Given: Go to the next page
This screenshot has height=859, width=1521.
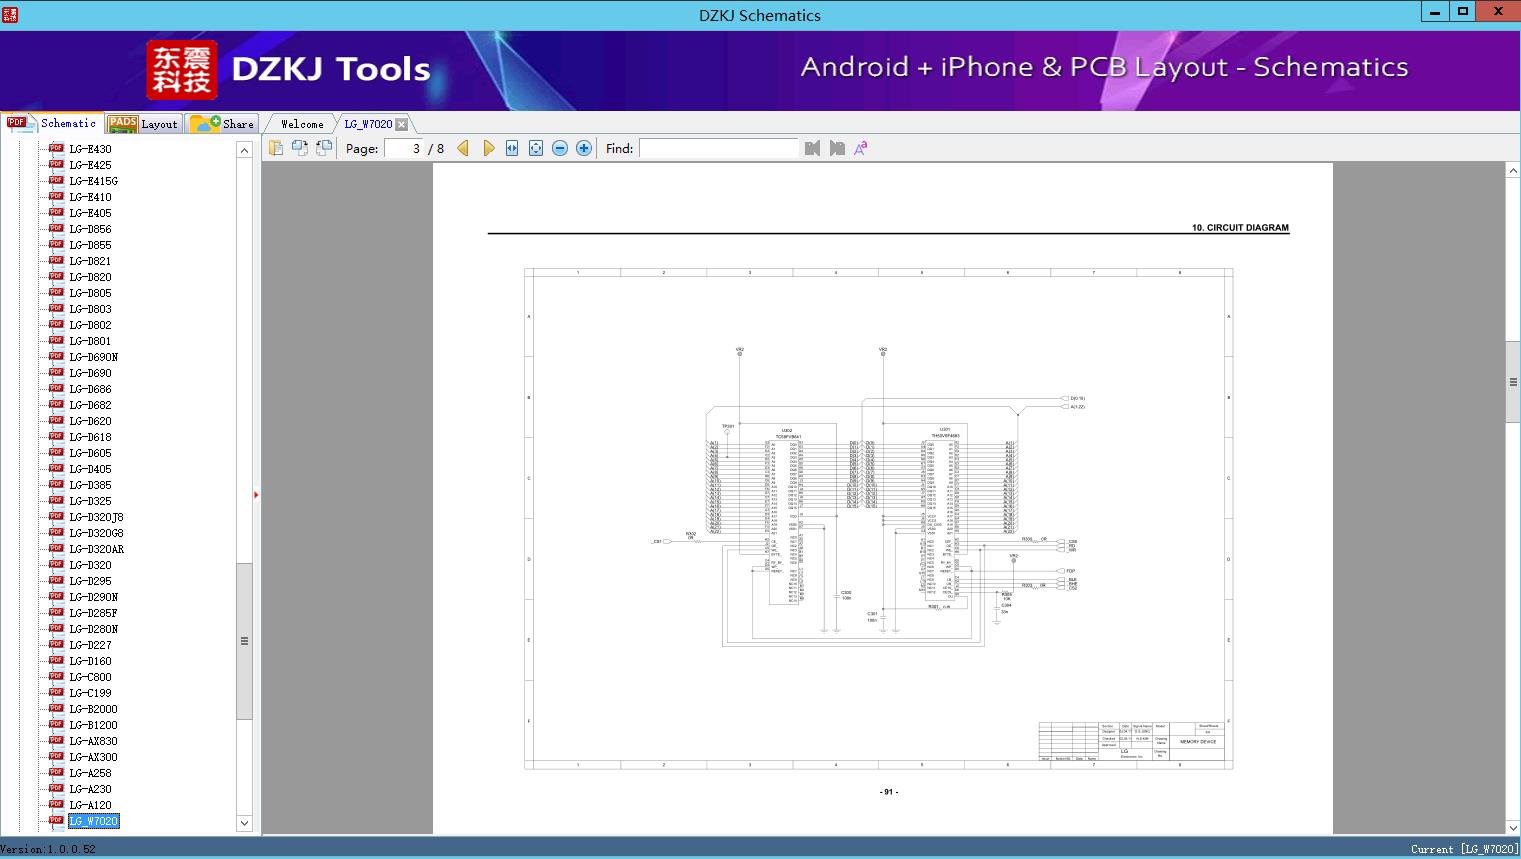Looking at the screenshot, I should 488,148.
